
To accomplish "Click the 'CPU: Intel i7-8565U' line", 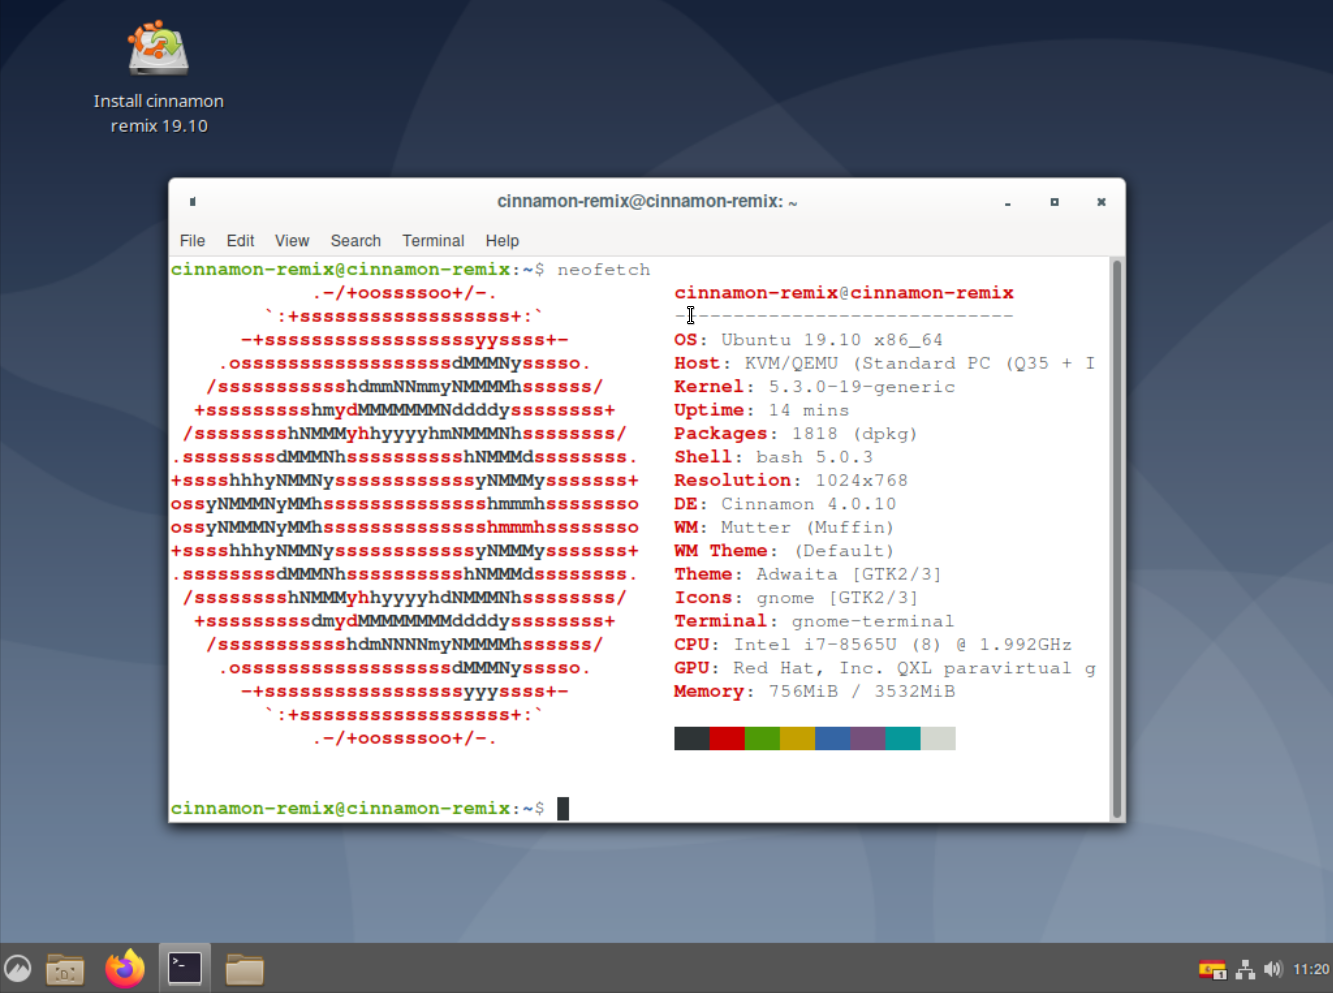I will click(873, 645).
